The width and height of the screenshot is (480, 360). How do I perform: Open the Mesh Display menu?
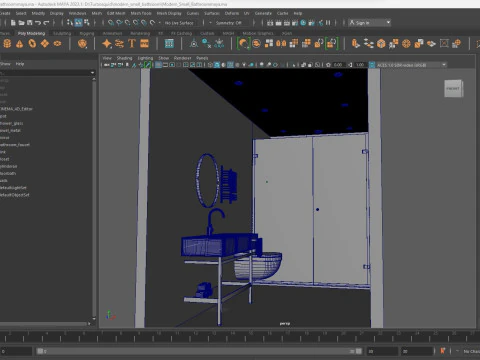point(169,13)
